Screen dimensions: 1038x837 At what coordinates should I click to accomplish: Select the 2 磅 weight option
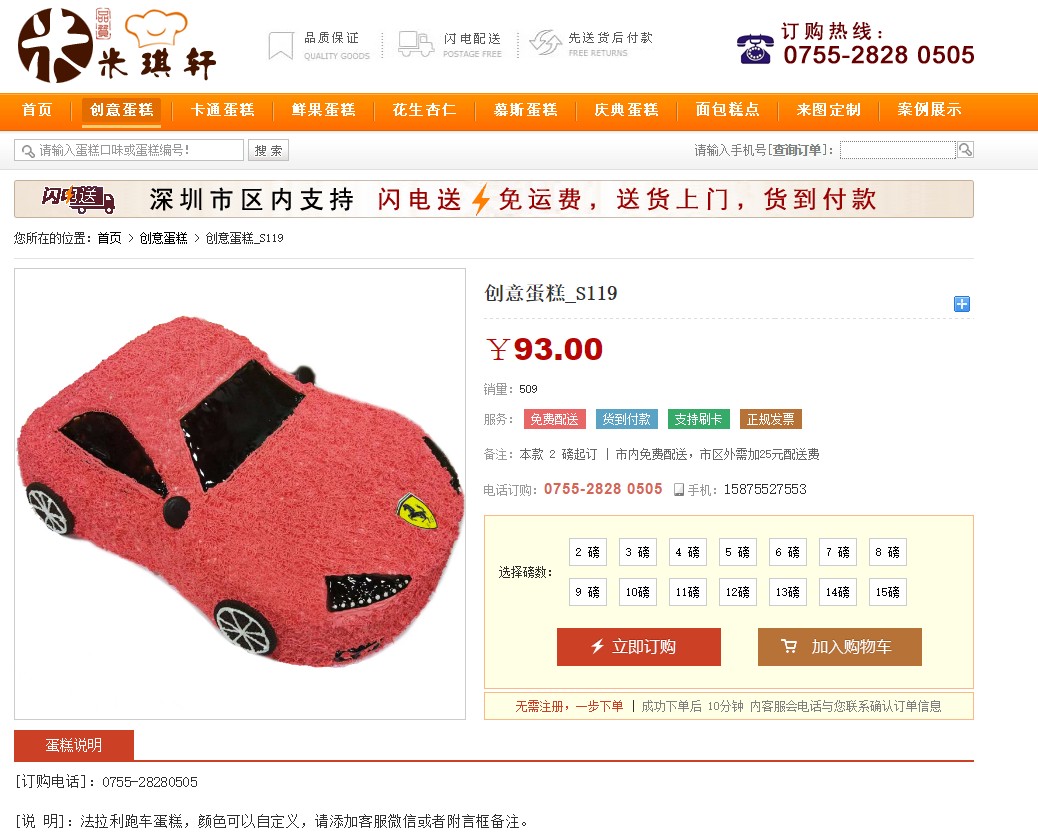(x=587, y=552)
